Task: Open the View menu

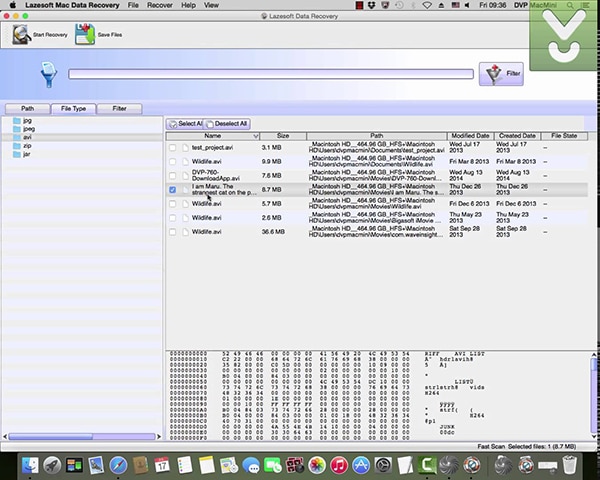Action: [211, 5]
